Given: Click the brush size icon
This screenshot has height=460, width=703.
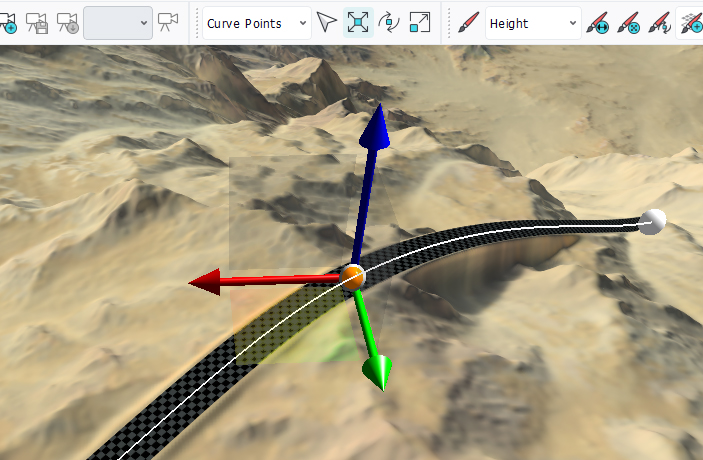Looking at the screenshot, I should 597,23.
